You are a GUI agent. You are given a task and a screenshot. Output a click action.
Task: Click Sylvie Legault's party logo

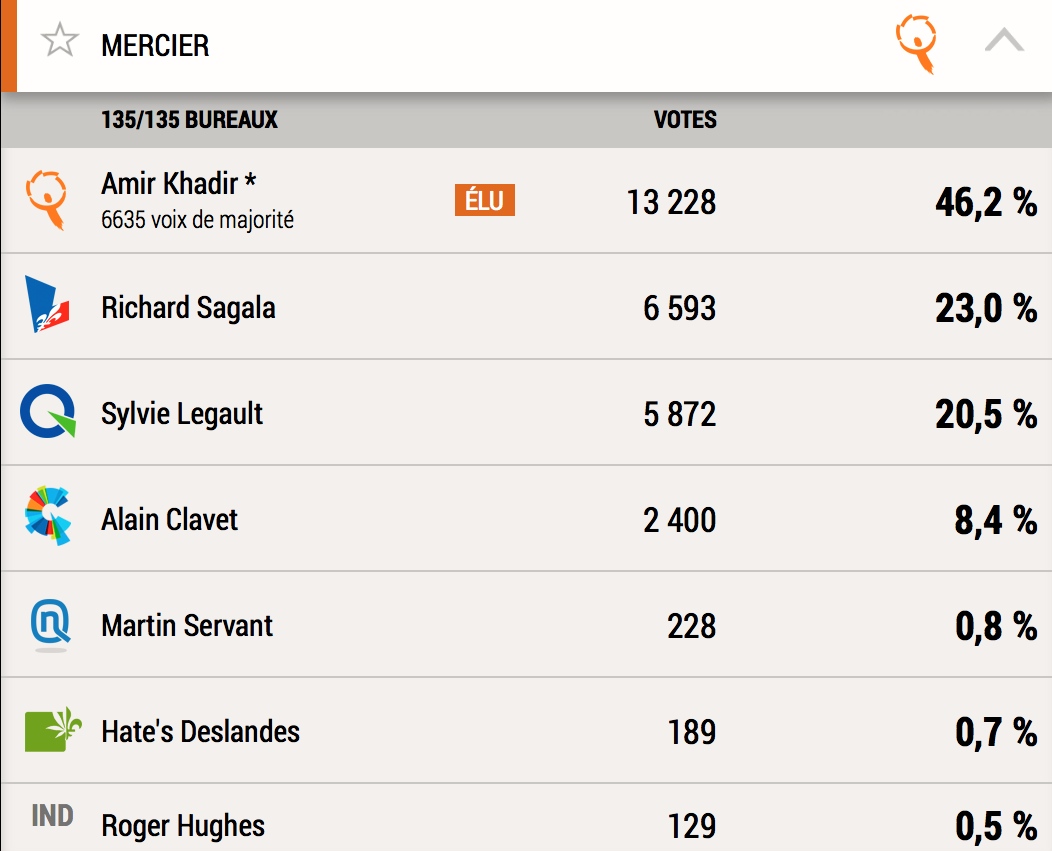pos(47,412)
